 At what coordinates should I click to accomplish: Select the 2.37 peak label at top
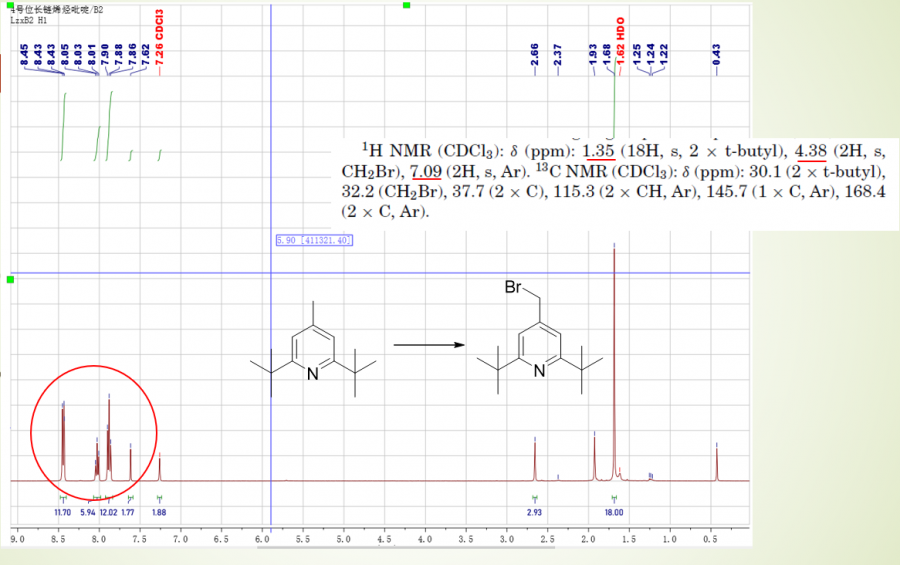[558, 54]
